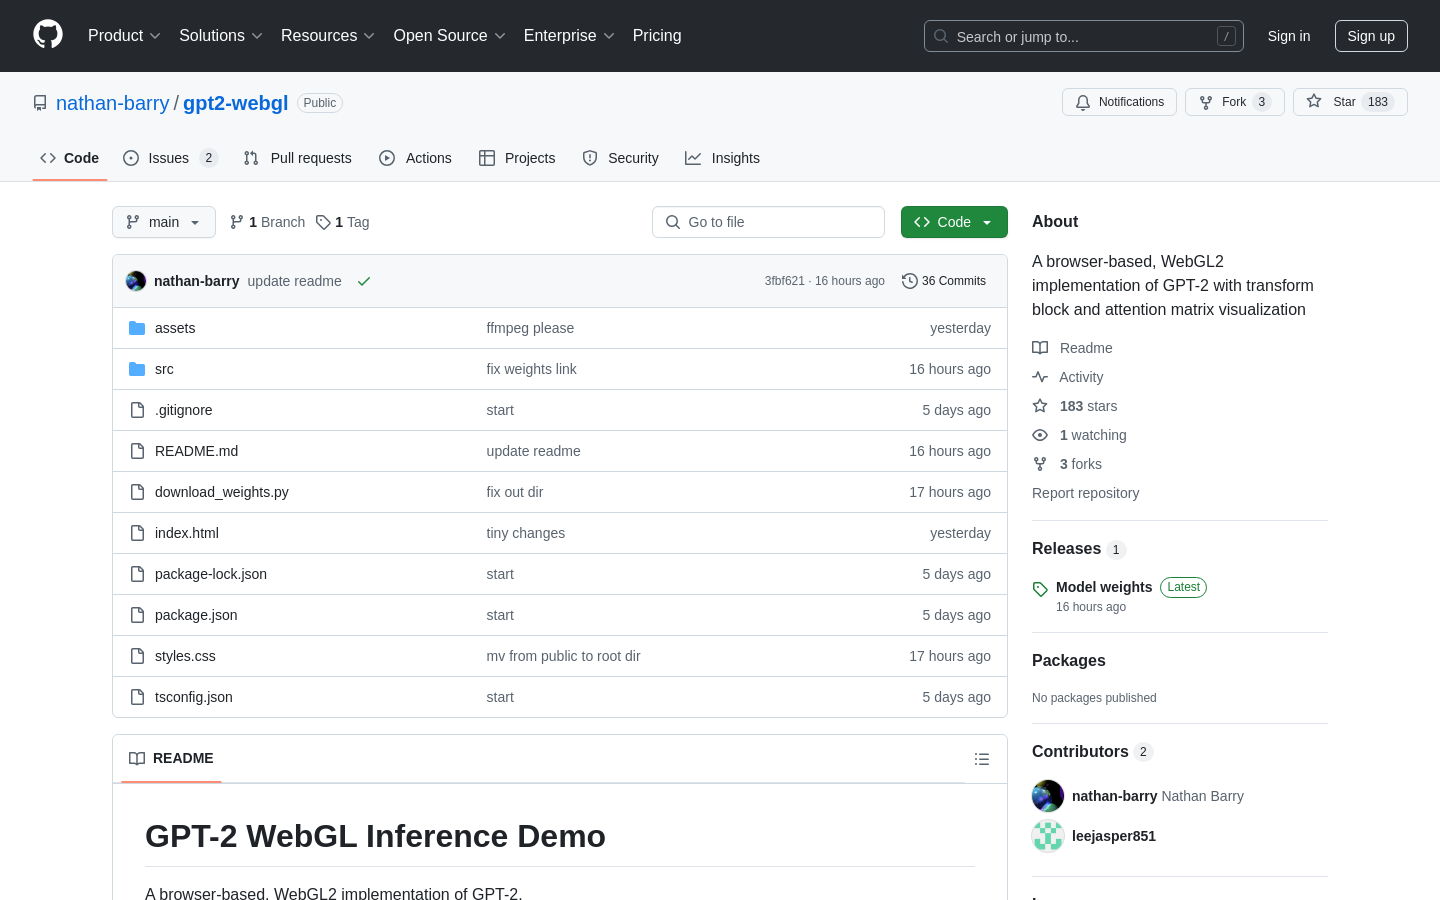Click the fork icon in Fork button
This screenshot has height=900, width=1440.
tap(1206, 102)
